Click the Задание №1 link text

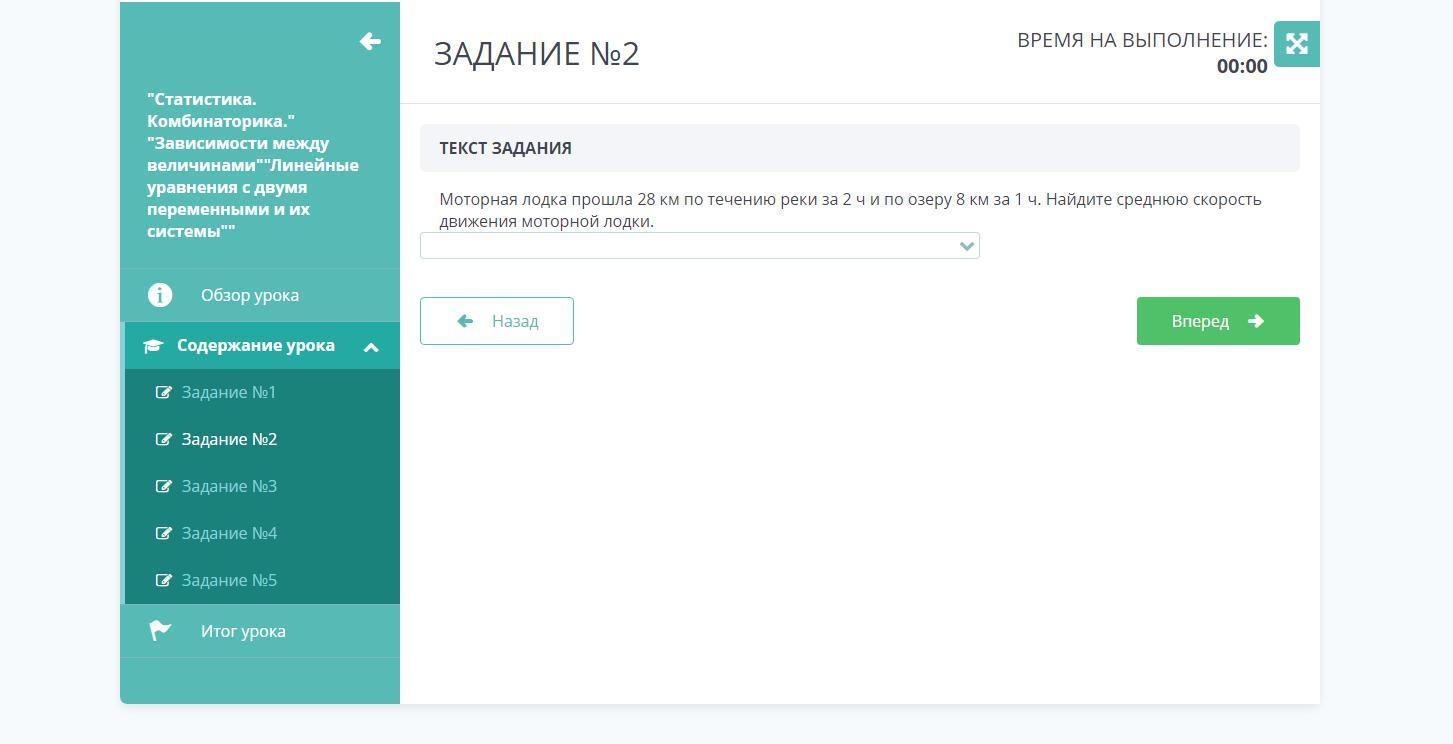[229, 392]
